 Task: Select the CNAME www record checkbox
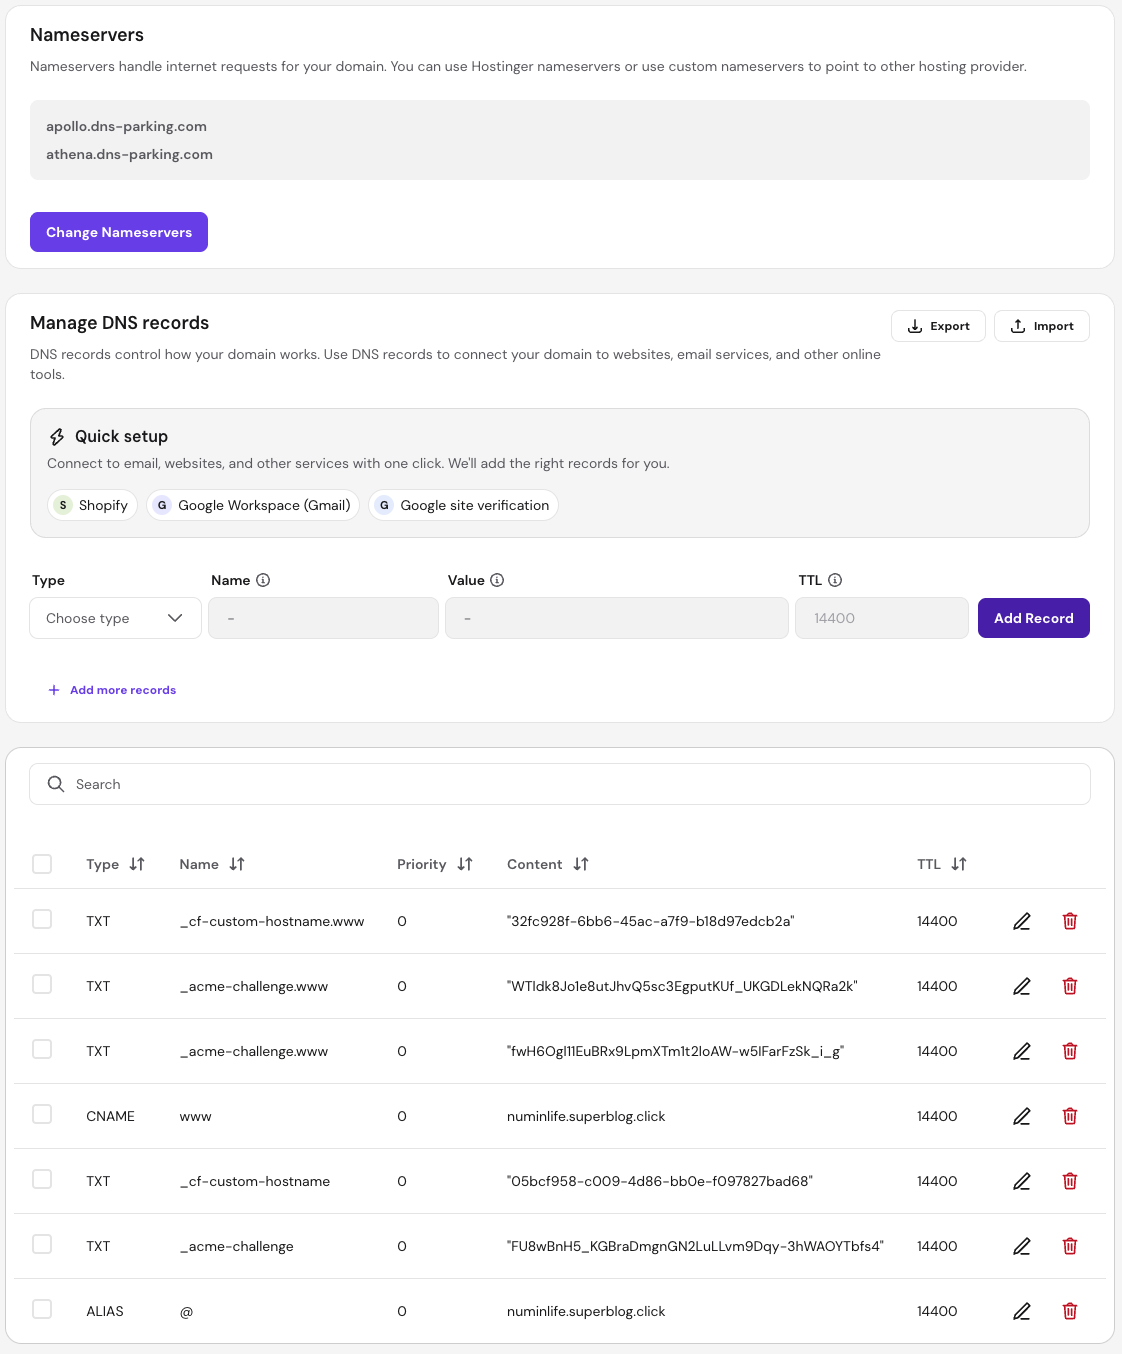point(42,1114)
